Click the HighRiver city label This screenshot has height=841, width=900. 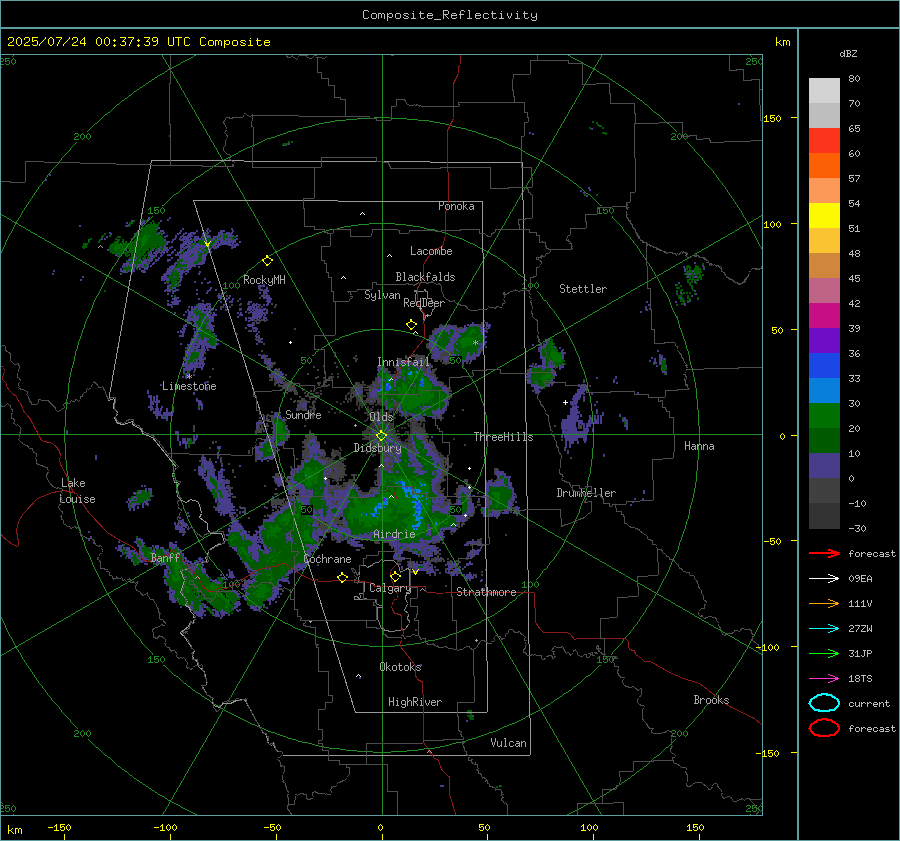[415, 702]
